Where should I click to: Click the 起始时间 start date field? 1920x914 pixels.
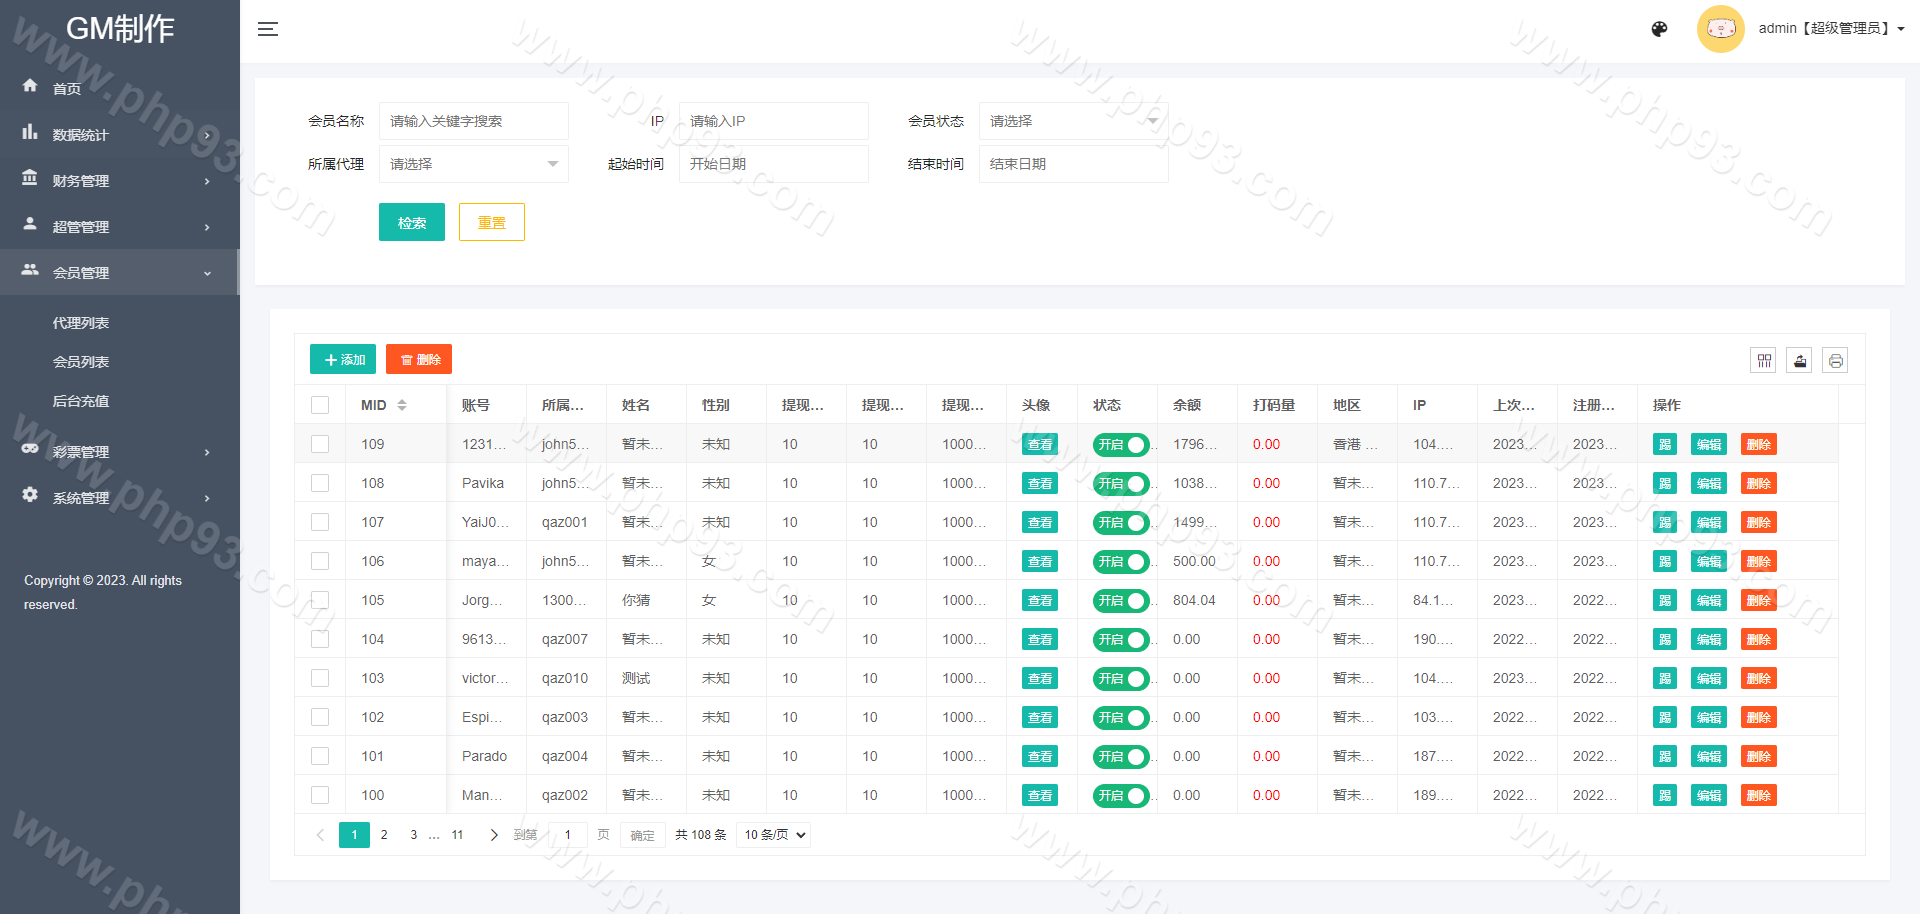(x=773, y=164)
